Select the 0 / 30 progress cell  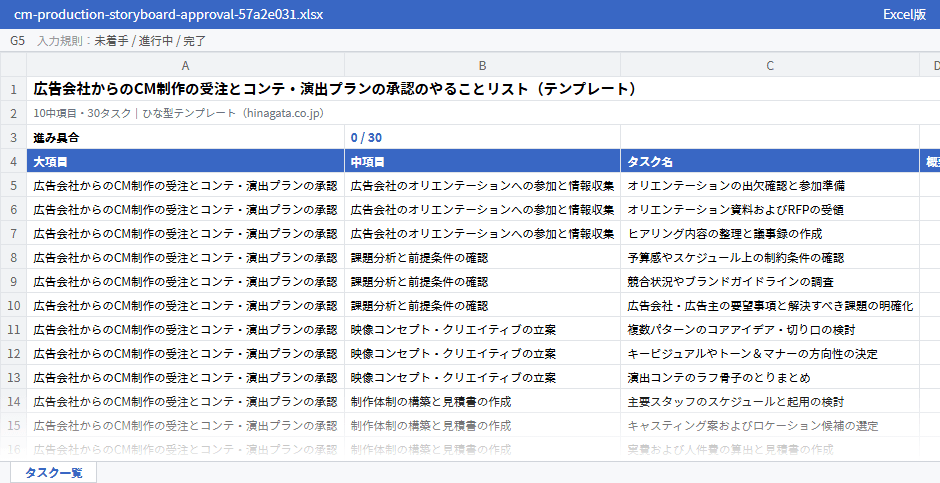click(482, 137)
